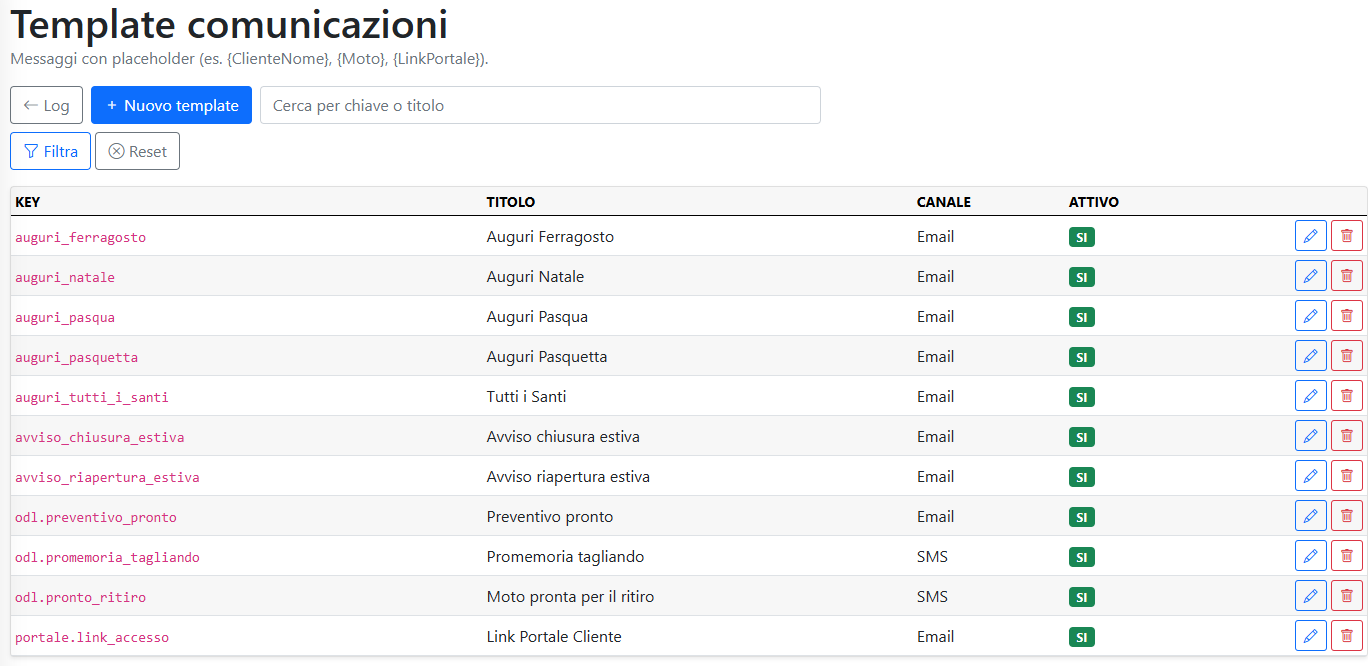Image resolution: width=1368 pixels, height=666 pixels.
Task: Edit the Link Portale Cliente template
Action: click(x=1310, y=636)
